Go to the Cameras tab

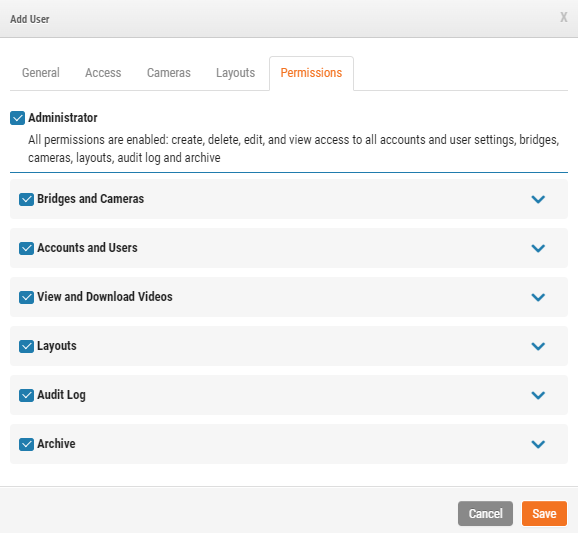tap(169, 73)
